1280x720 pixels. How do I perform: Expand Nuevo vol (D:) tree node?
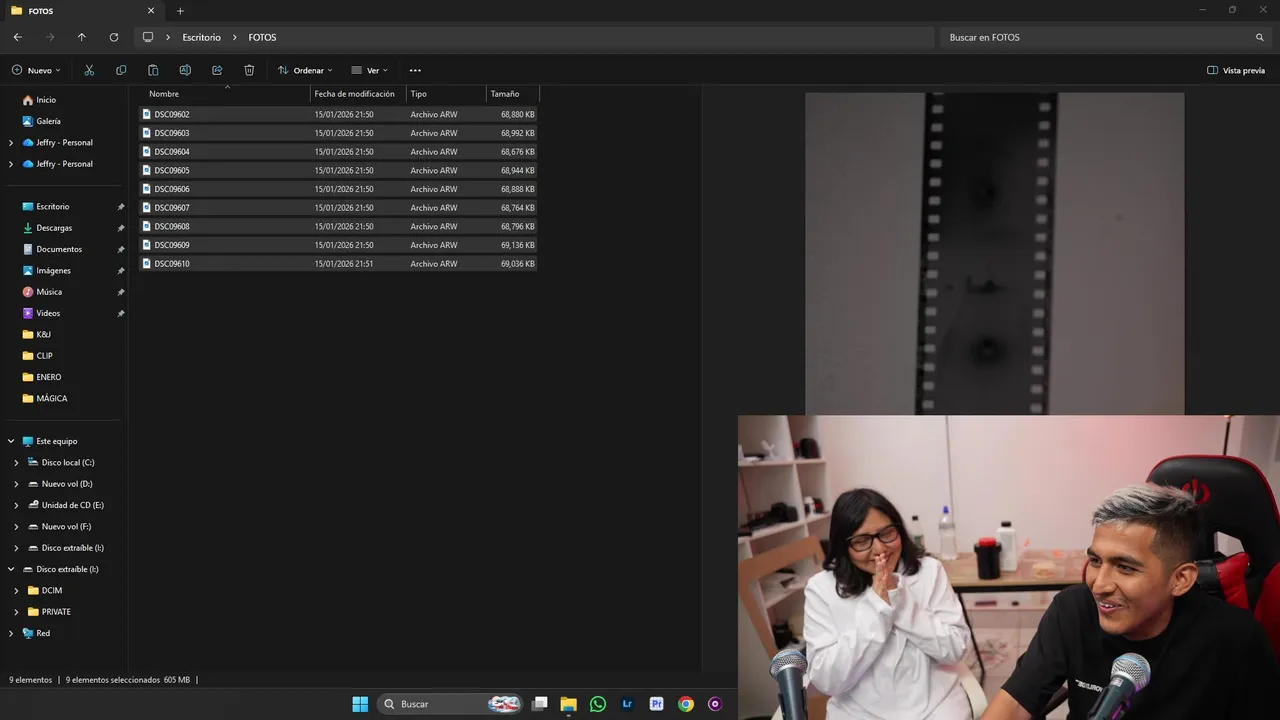point(16,484)
